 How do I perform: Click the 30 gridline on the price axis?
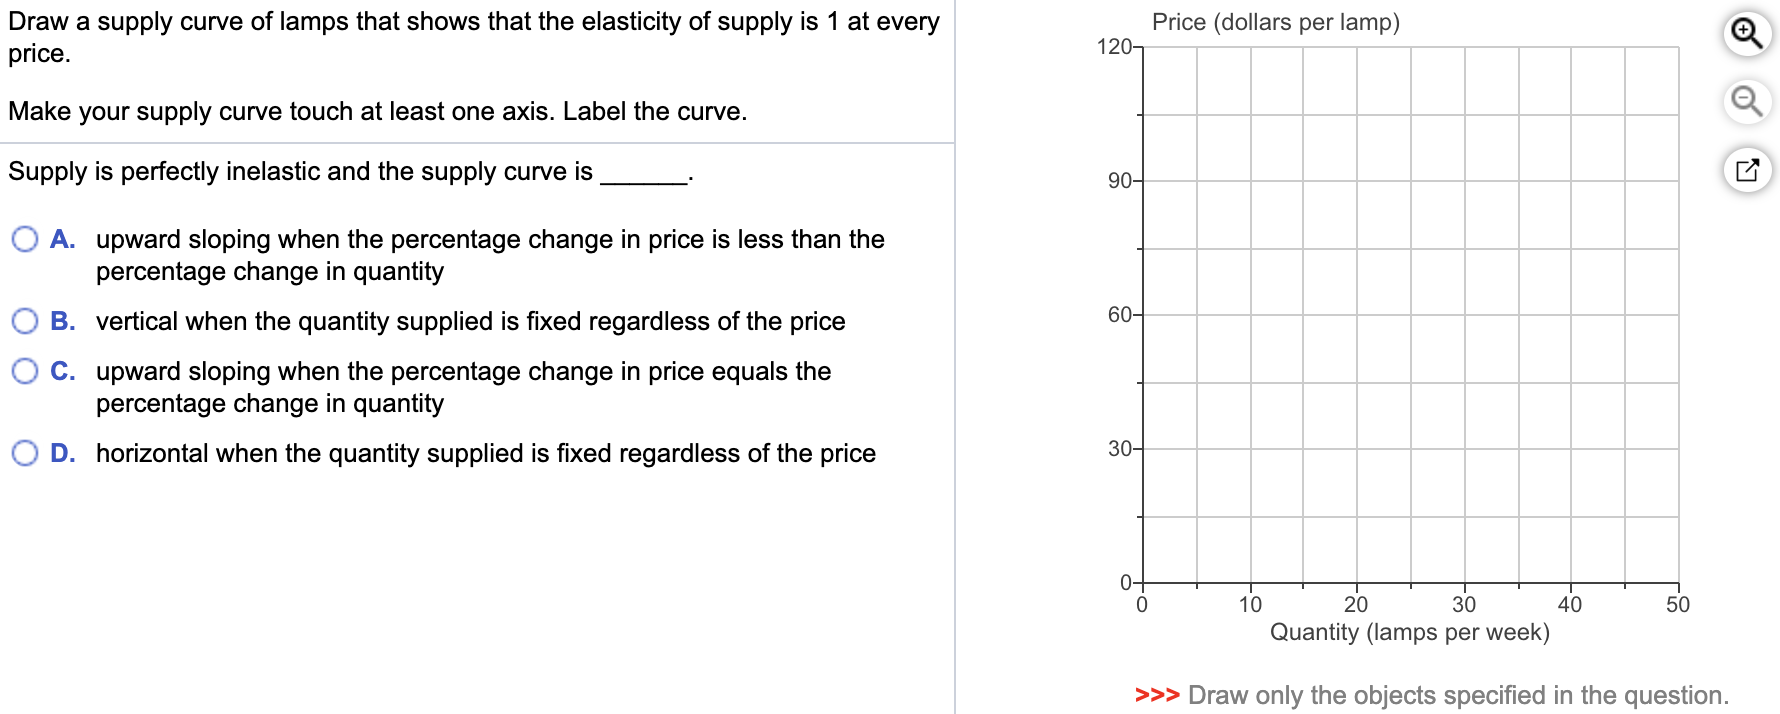pyautogui.click(x=1120, y=448)
